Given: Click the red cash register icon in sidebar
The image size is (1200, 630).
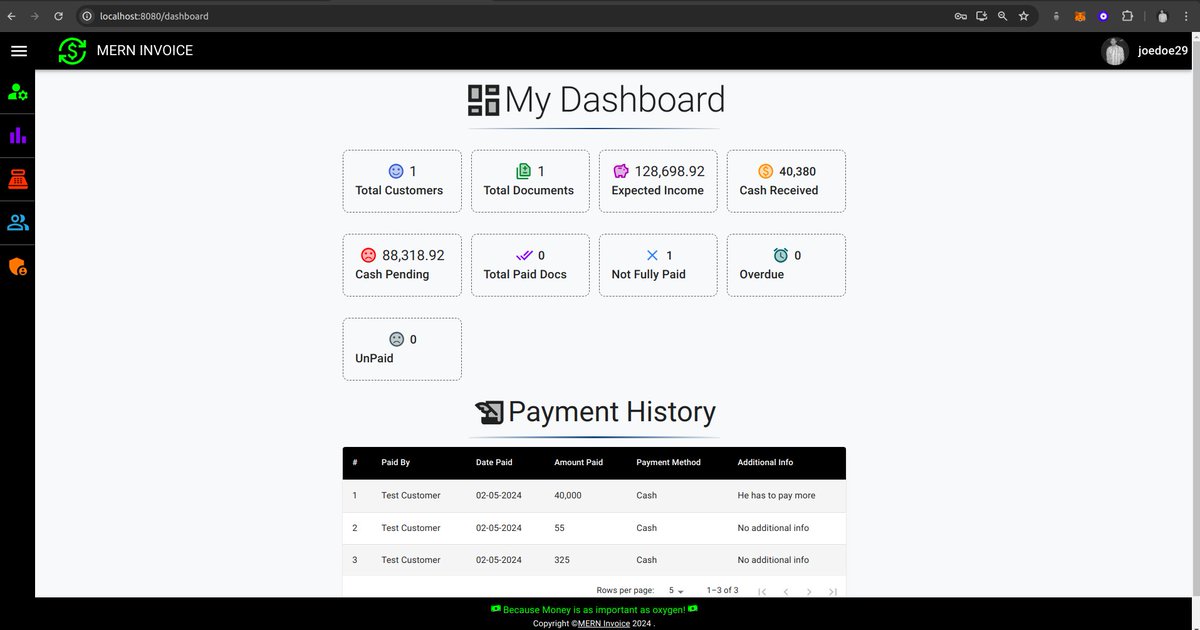Looking at the screenshot, I should [17, 178].
